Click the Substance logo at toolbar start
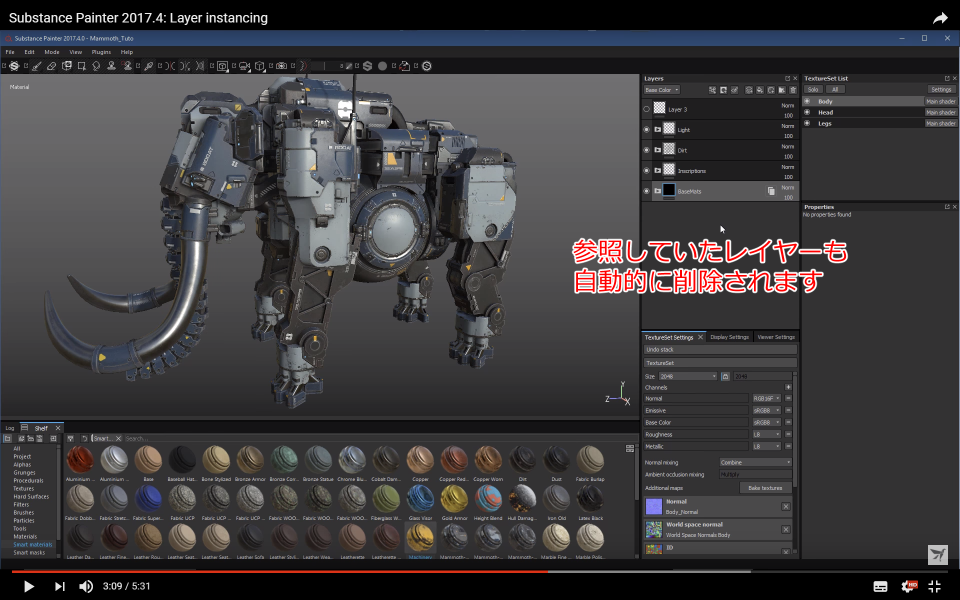Image resolution: width=960 pixels, height=600 pixels. 14,66
